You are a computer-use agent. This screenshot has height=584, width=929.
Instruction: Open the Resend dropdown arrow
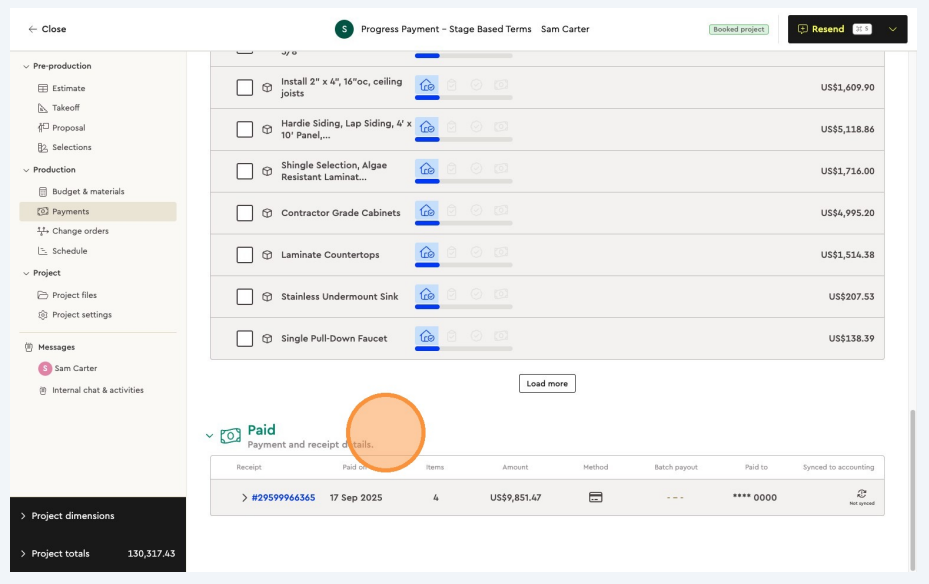tap(892, 29)
